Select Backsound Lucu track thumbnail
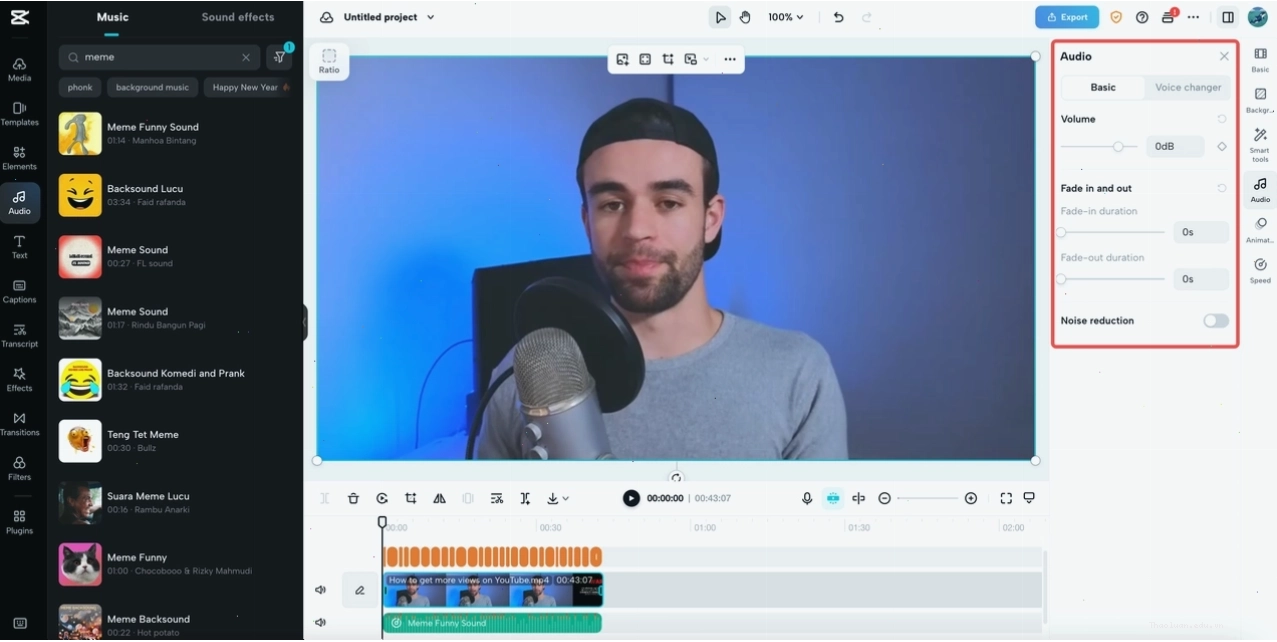This screenshot has height=642, width=1277. pyautogui.click(x=80, y=195)
